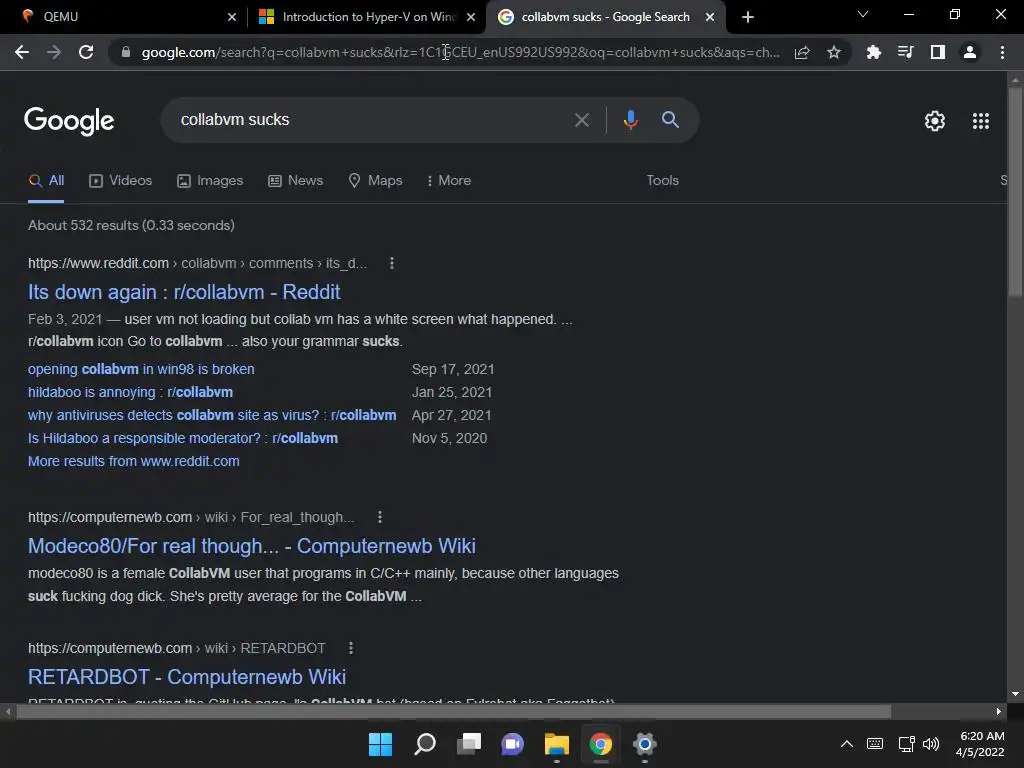This screenshot has width=1024, height=768.
Task: Click the horizontal scrollbar thumb
Action: [x=453, y=712]
